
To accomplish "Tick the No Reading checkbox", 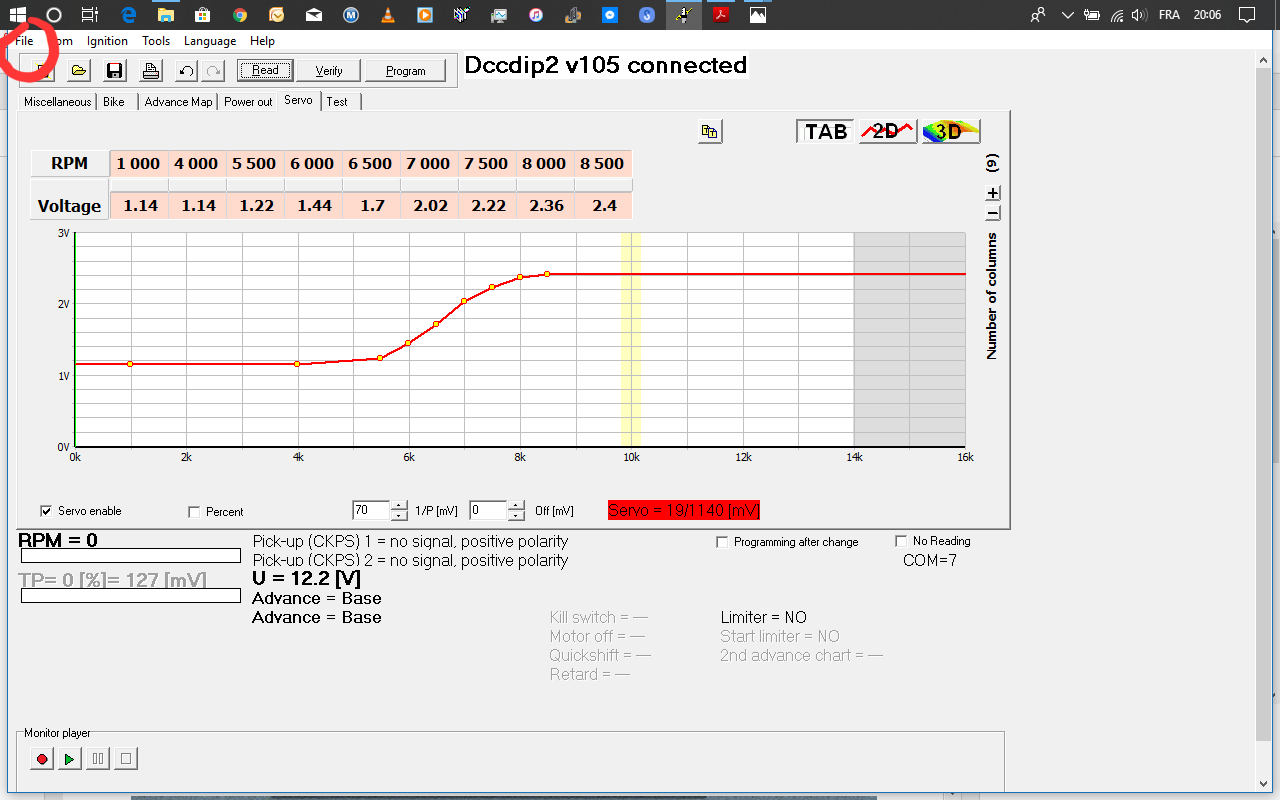I will 901,541.
